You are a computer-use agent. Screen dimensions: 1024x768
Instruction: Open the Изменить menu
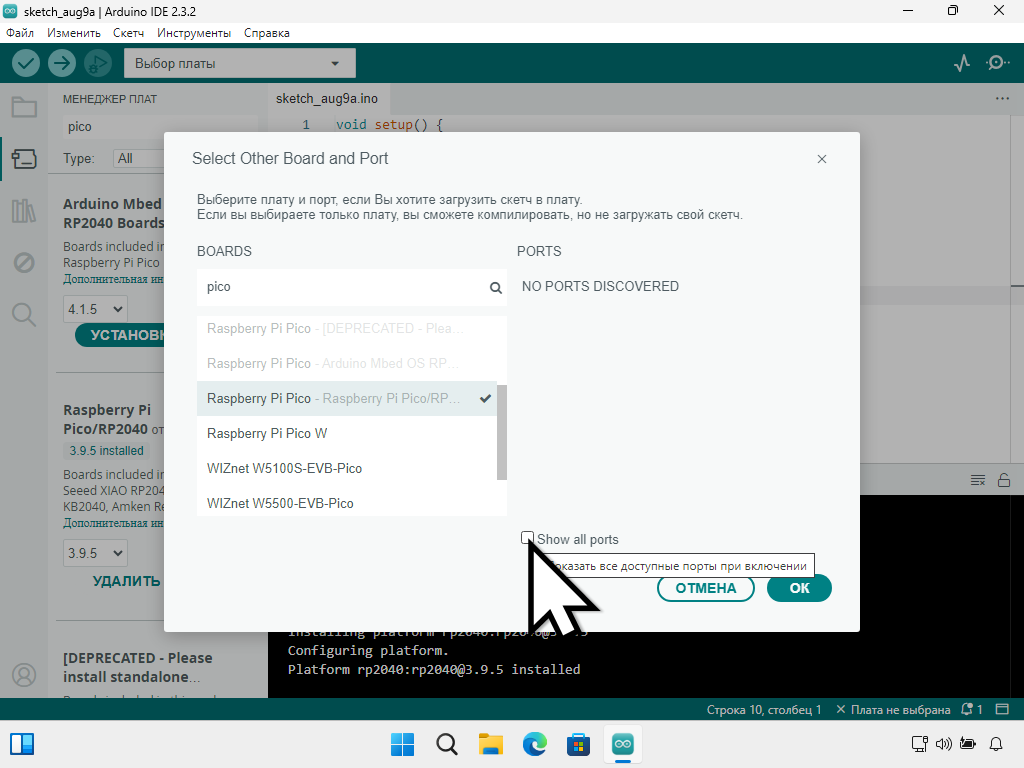click(74, 33)
